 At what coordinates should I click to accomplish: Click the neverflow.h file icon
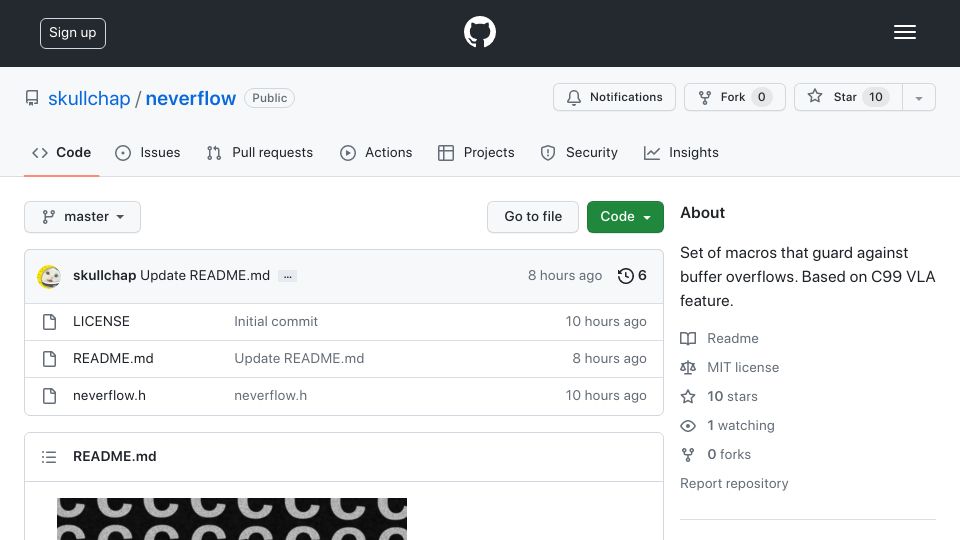tap(50, 396)
